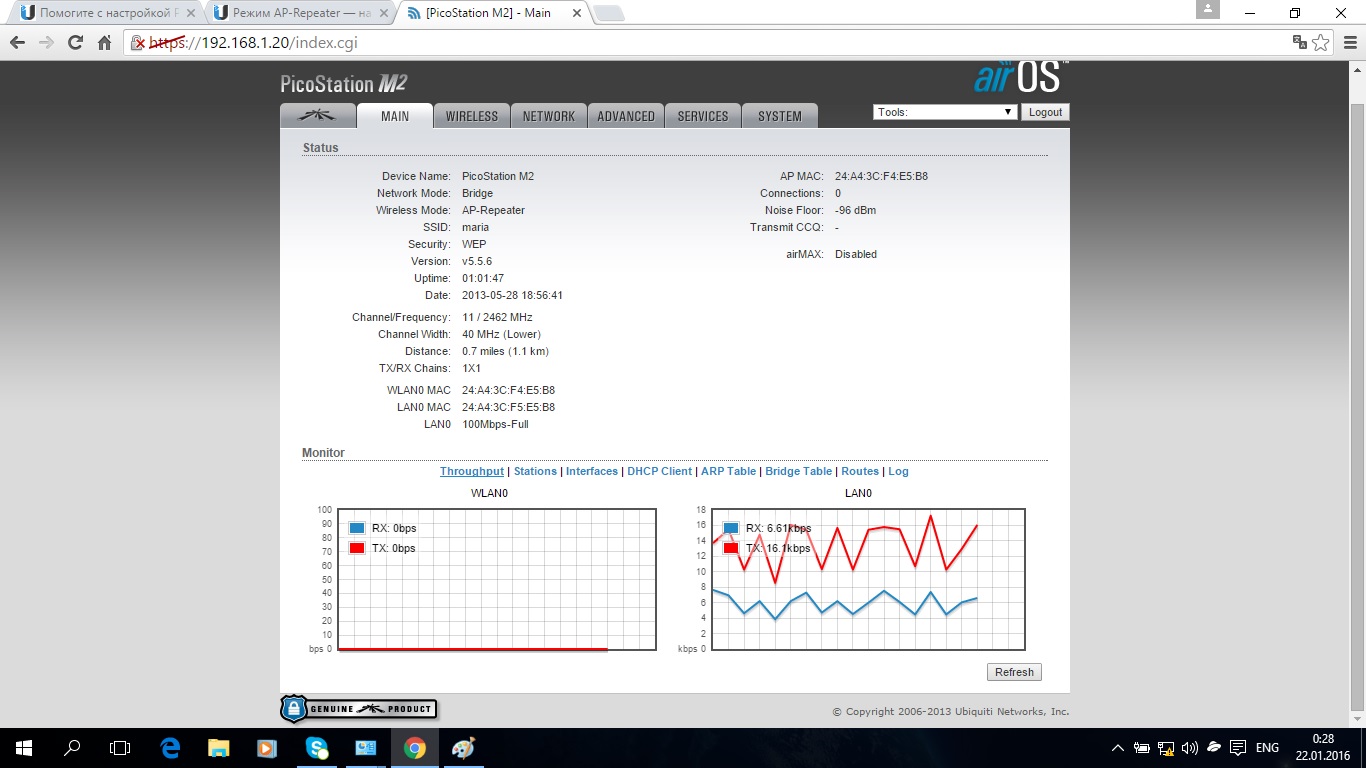The width and height of the screenshot is (1366, 768).
Task: Open the media player taskbar icon
Action: point(267,748)
